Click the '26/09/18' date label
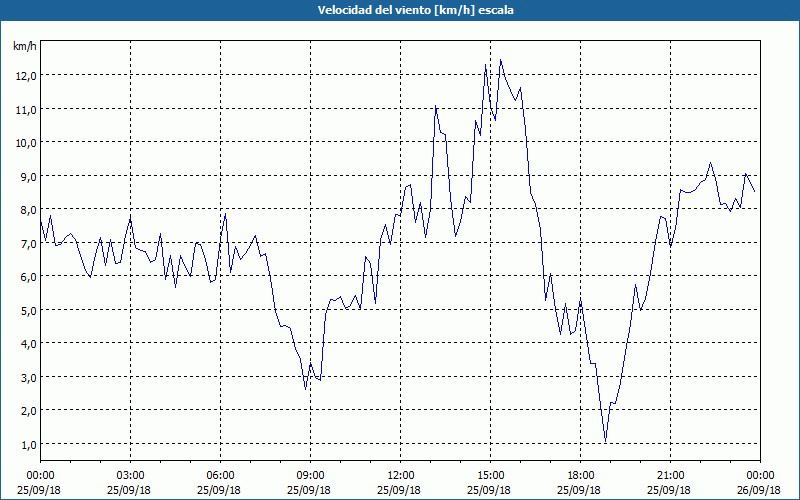Screen dimensions: 800x500 coord(759,490)
